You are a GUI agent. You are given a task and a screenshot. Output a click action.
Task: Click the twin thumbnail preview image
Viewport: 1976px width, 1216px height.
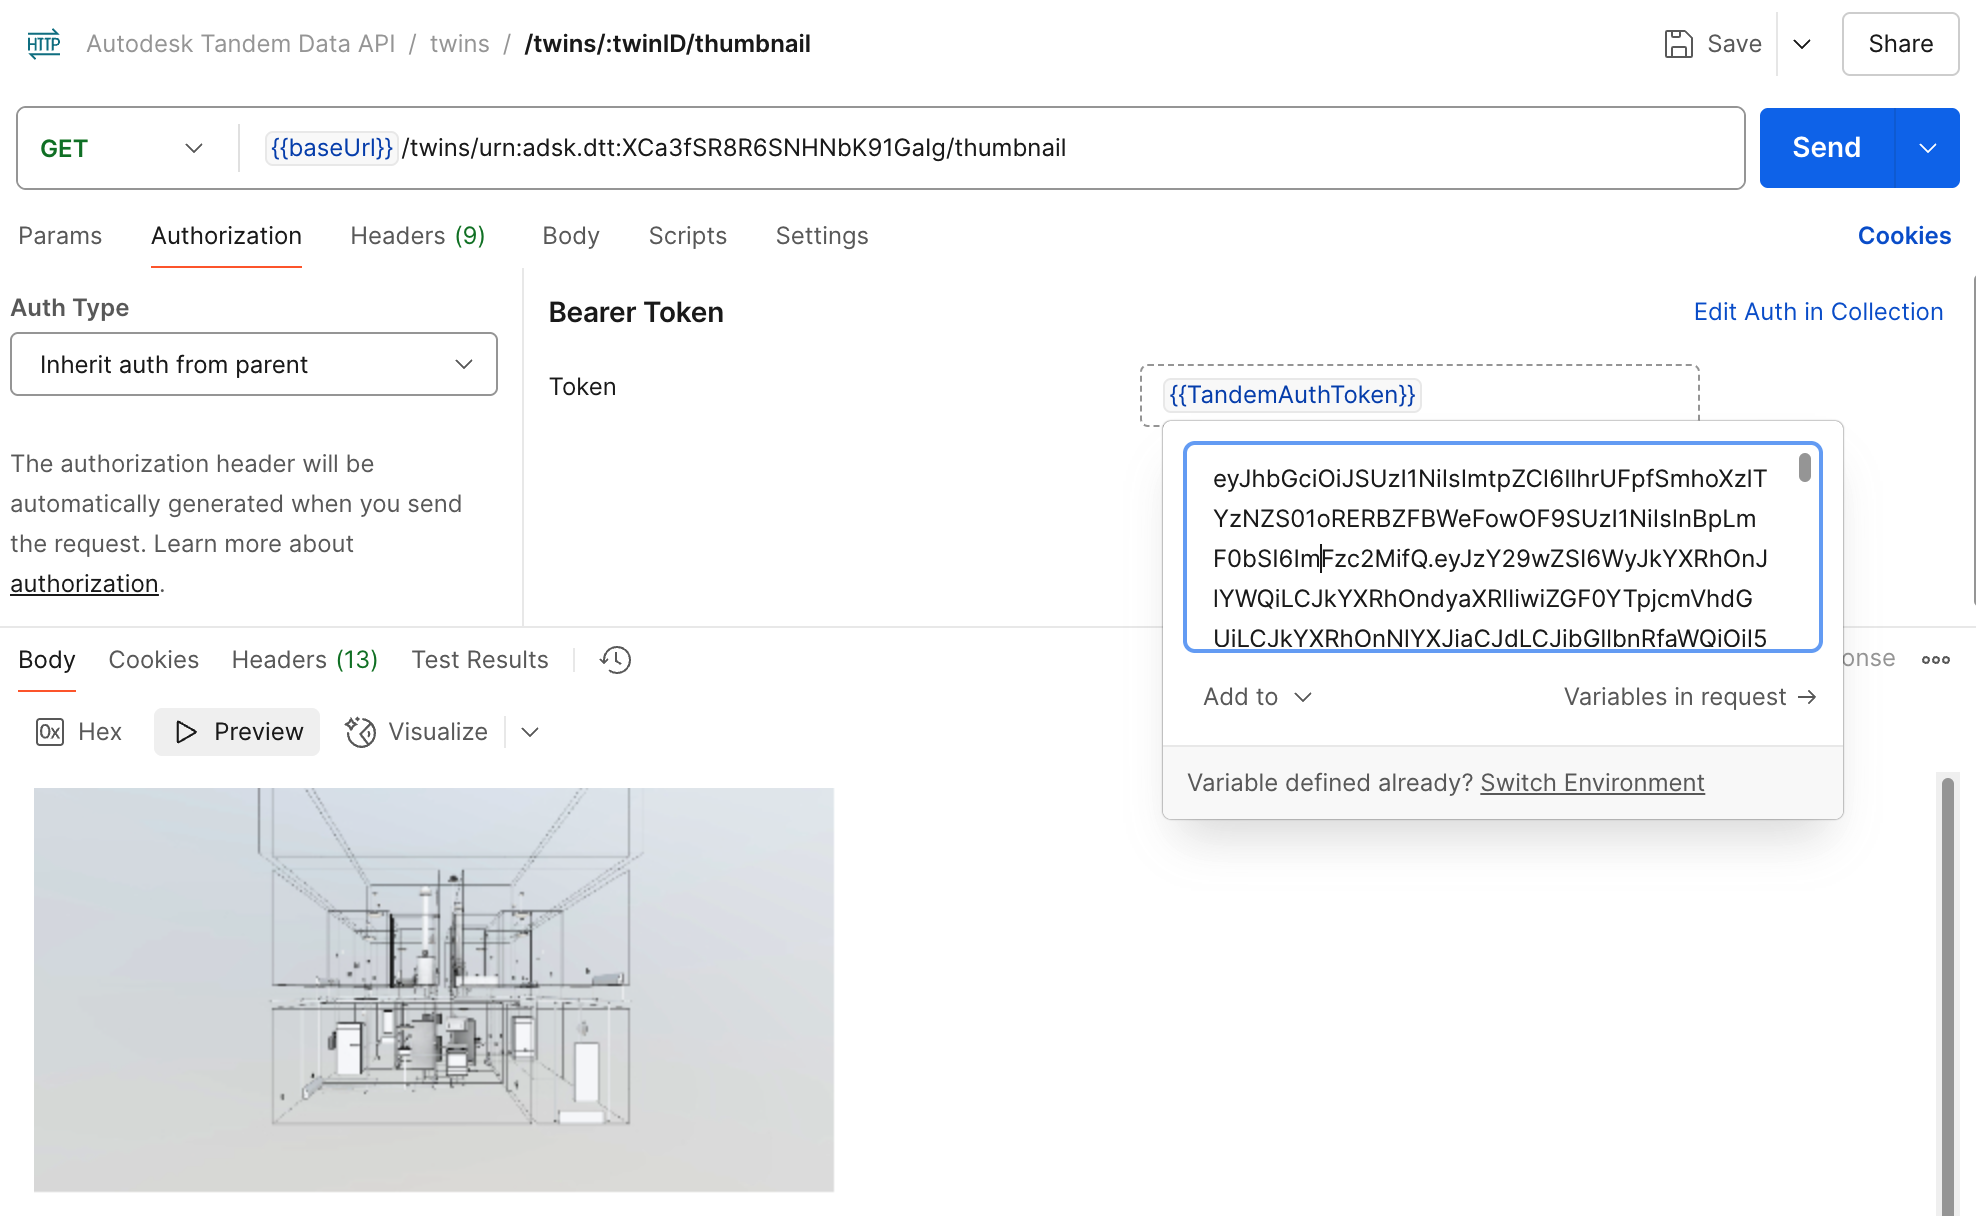coord(433,989)
